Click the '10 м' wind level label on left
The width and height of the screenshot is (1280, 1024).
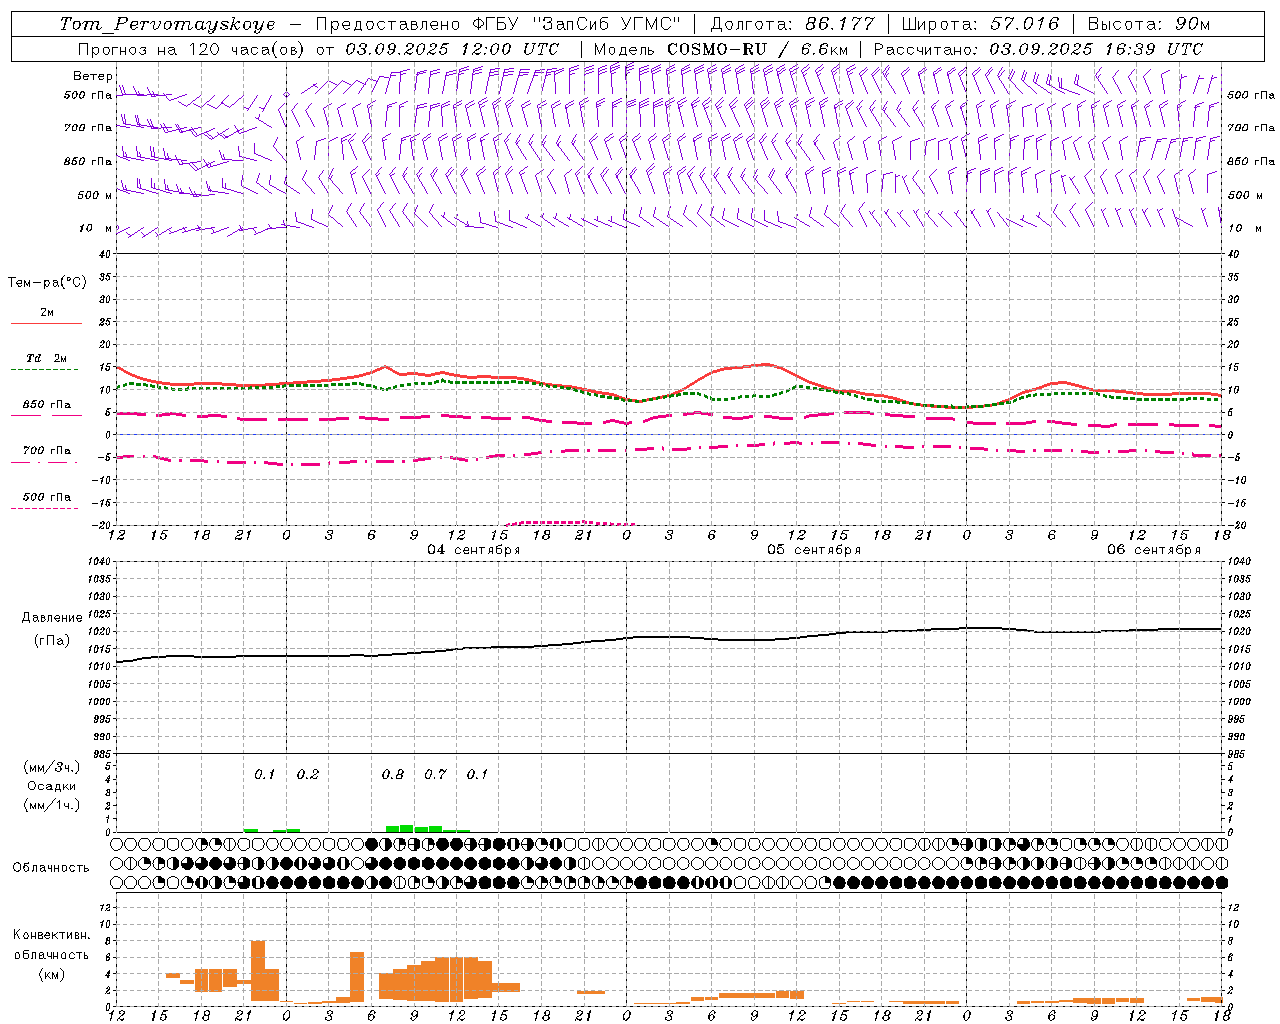(96, 228)
